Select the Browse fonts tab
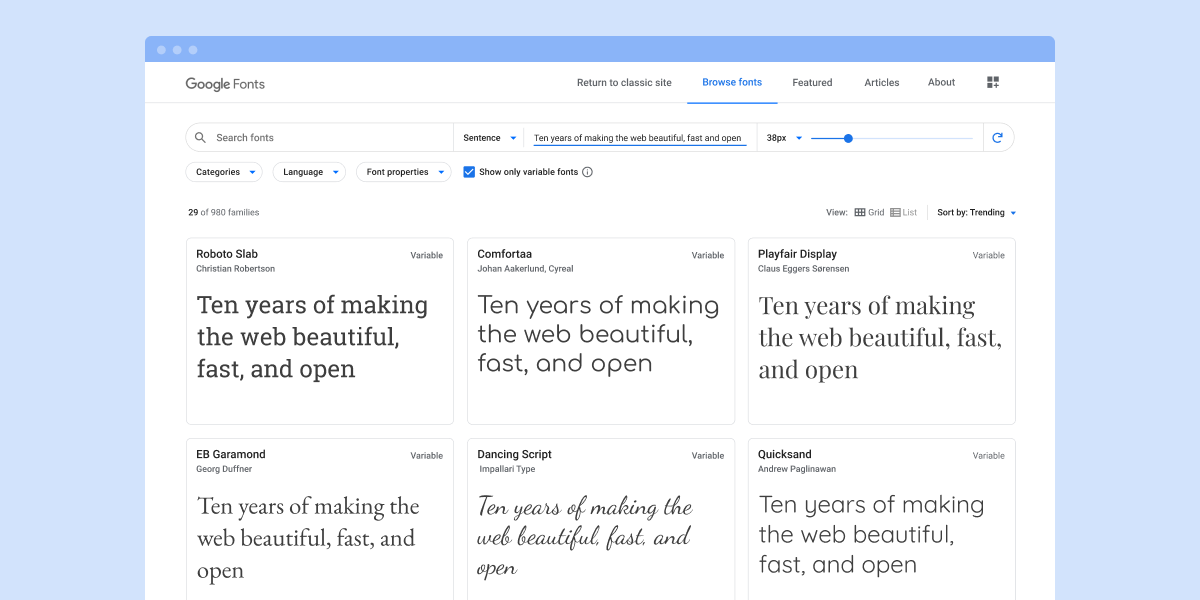1200x600 pixels. (732, 83)
